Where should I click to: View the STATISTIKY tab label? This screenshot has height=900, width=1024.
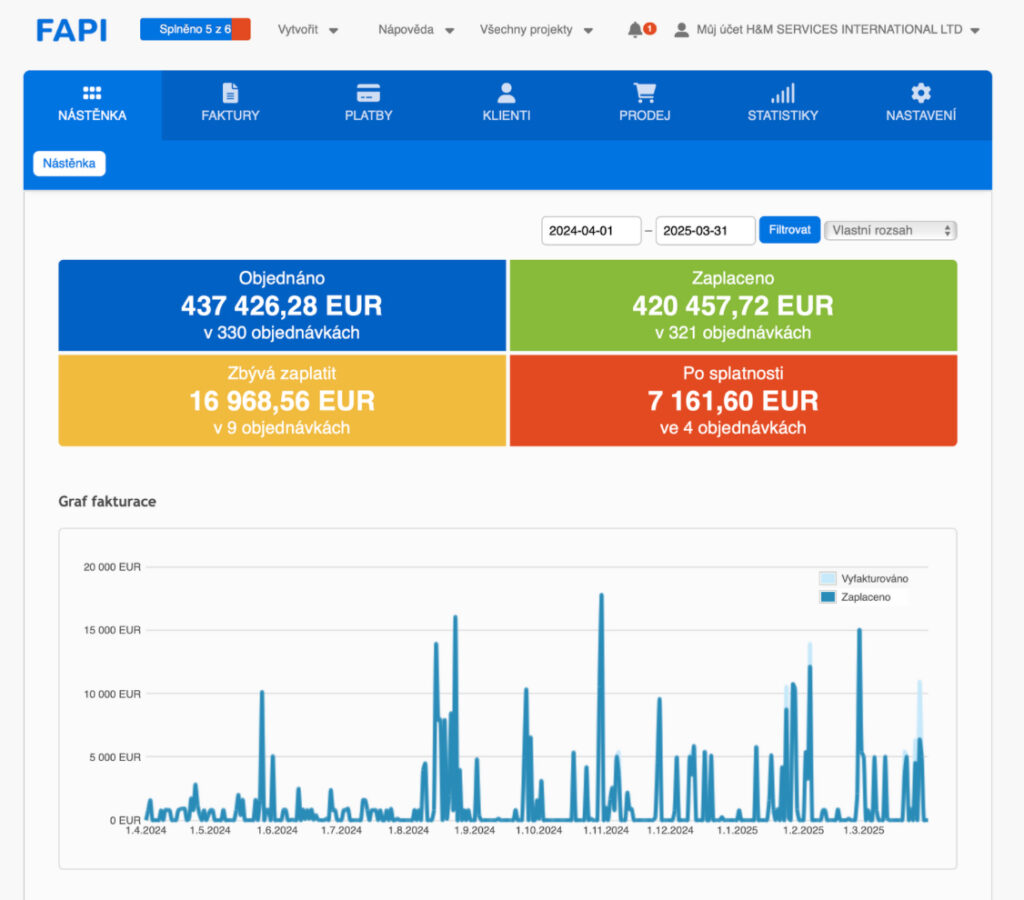(x=782, y=116)
